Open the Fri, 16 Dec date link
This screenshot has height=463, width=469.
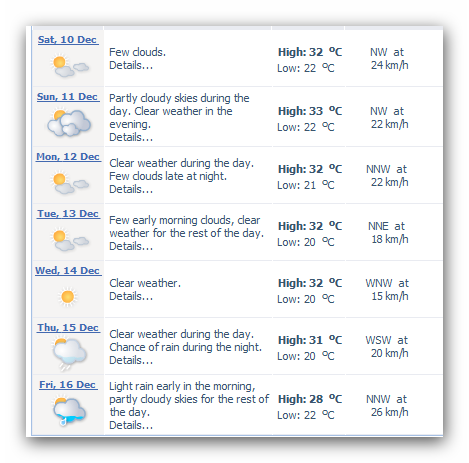click(x=68, y=384)
